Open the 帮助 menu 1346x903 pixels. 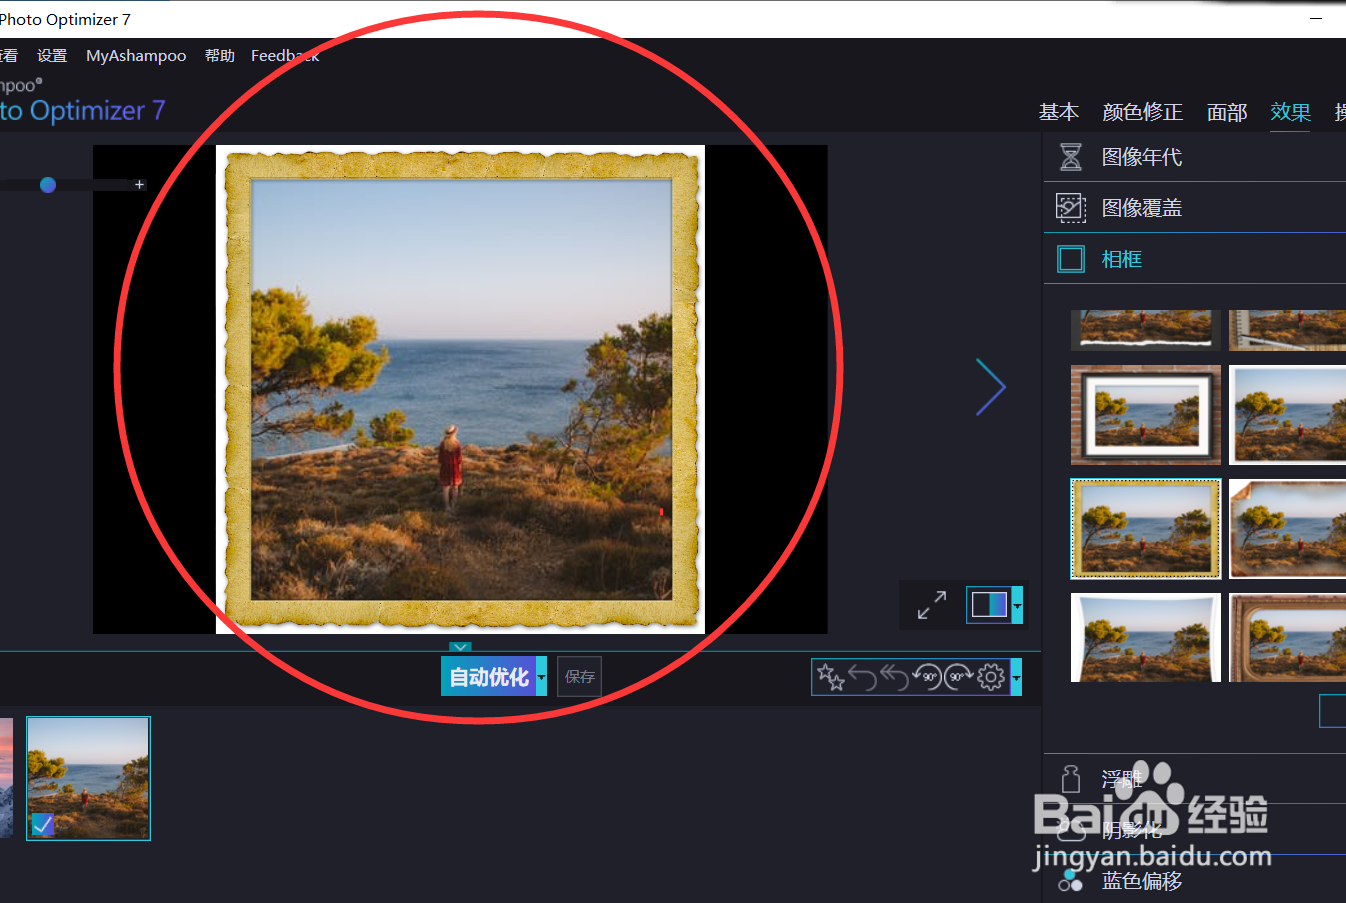pyautogui.click(x=220, y=56)
